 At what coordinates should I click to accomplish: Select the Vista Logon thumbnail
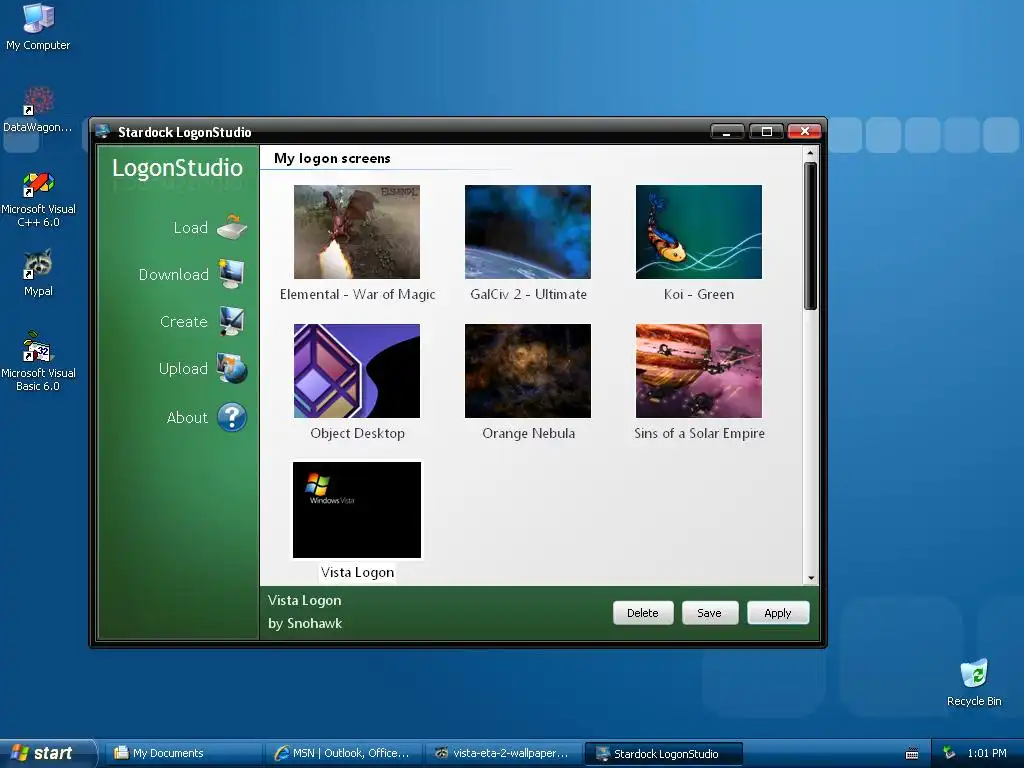click(x=357, y=510)
